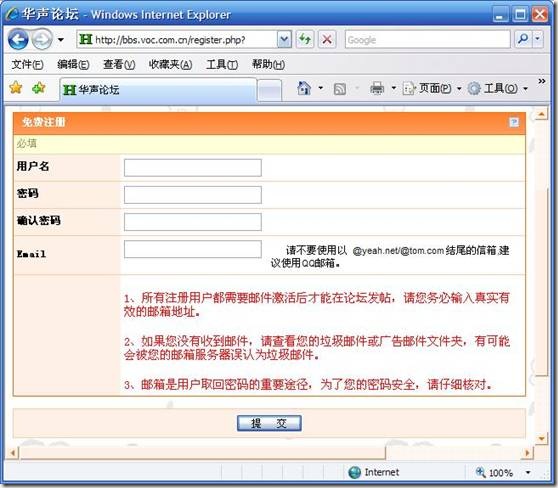Submit the form with 提交 button
This screenshot has height=488, width=558.
[x=269, y=423]
